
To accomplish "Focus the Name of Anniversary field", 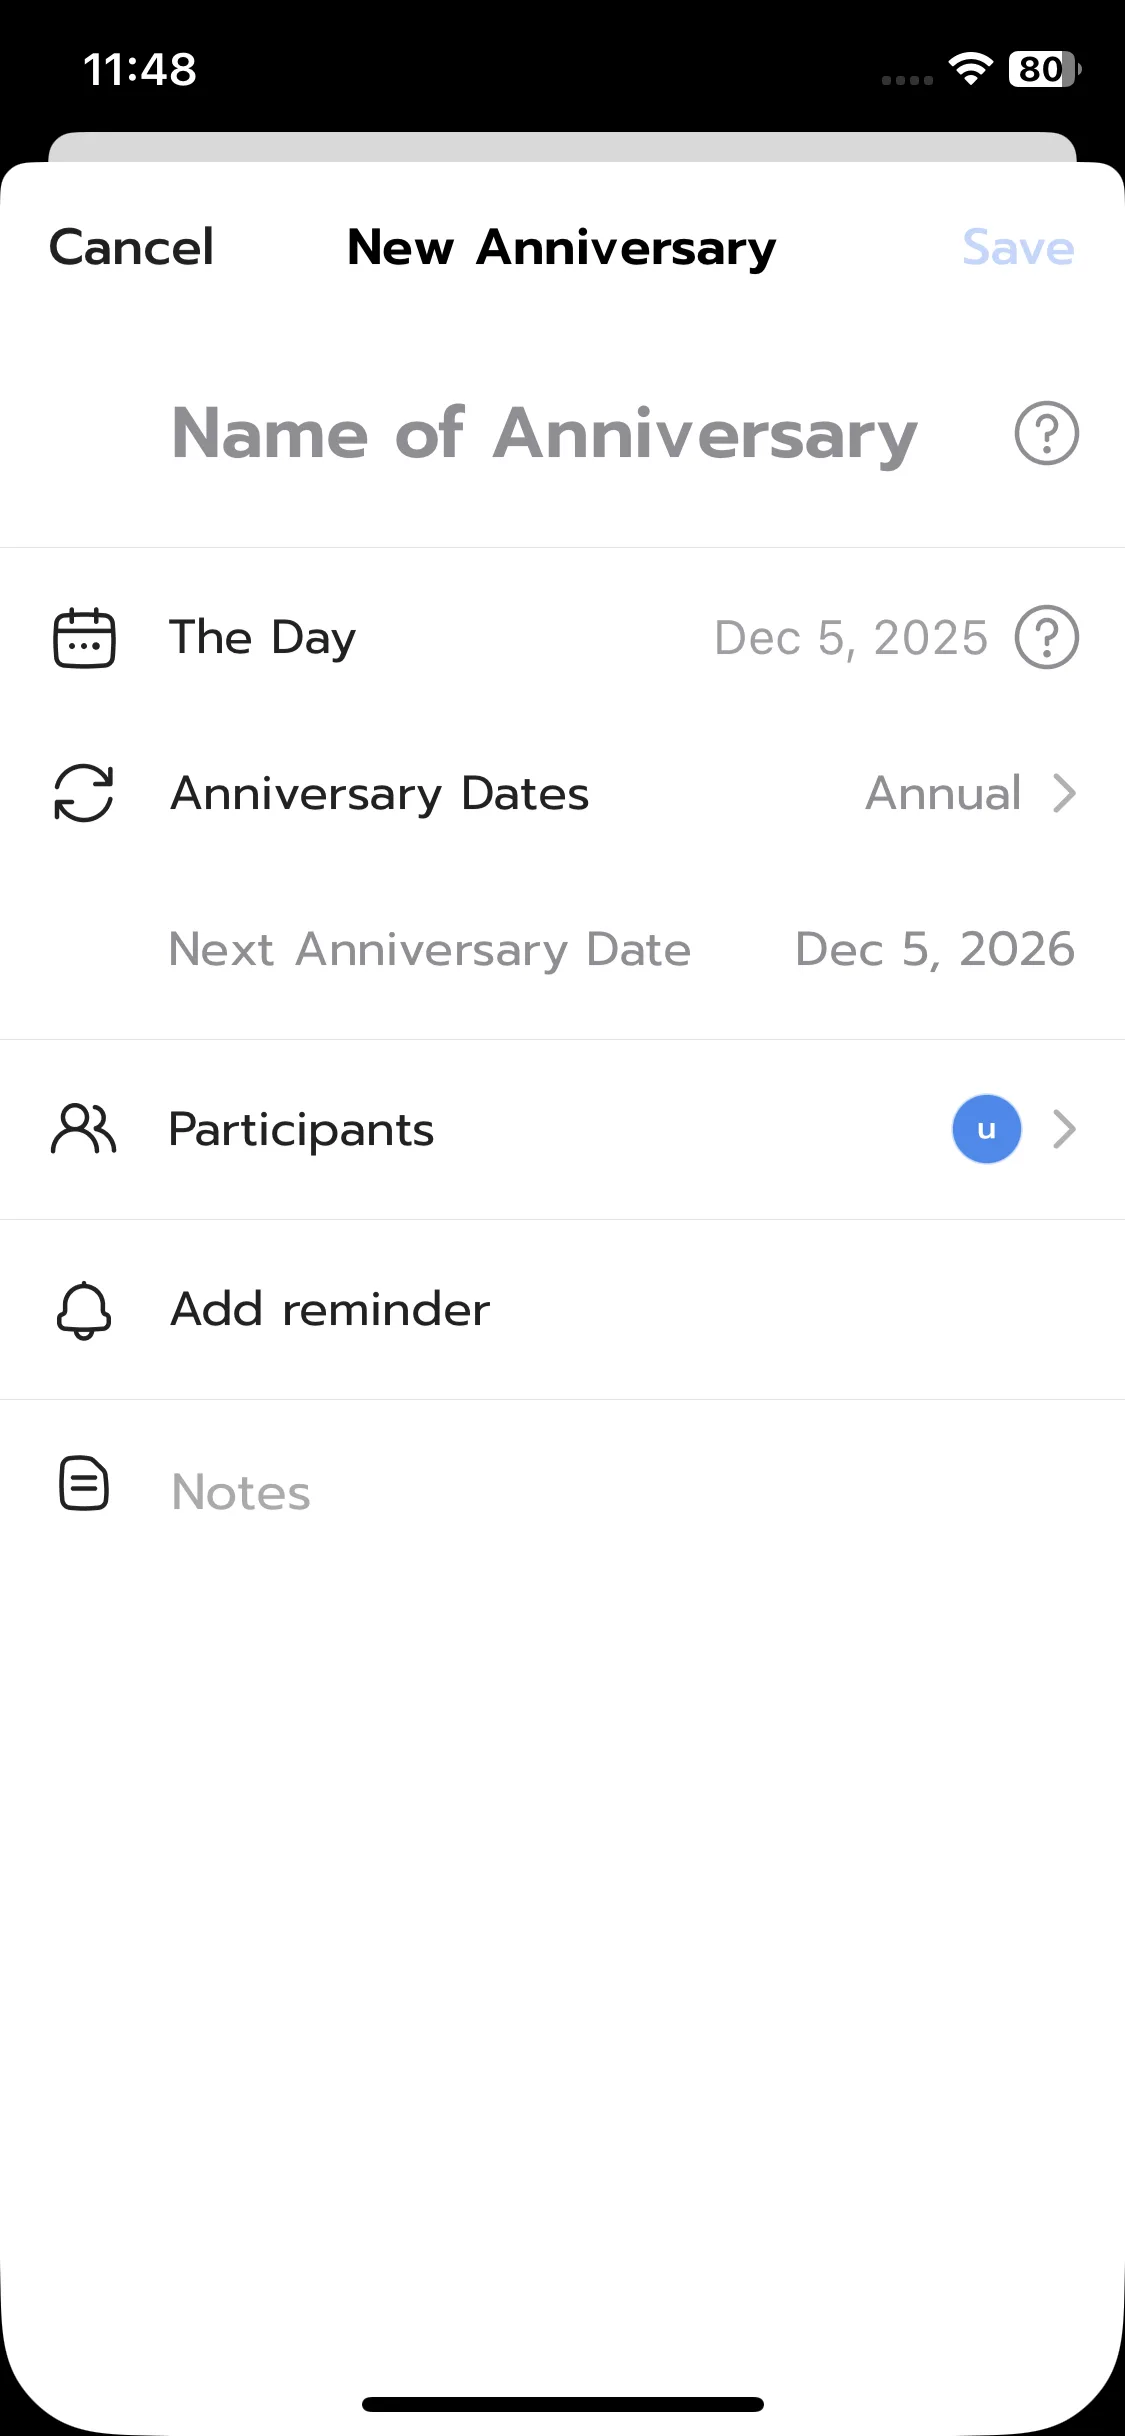I will [x=544, y=434].
